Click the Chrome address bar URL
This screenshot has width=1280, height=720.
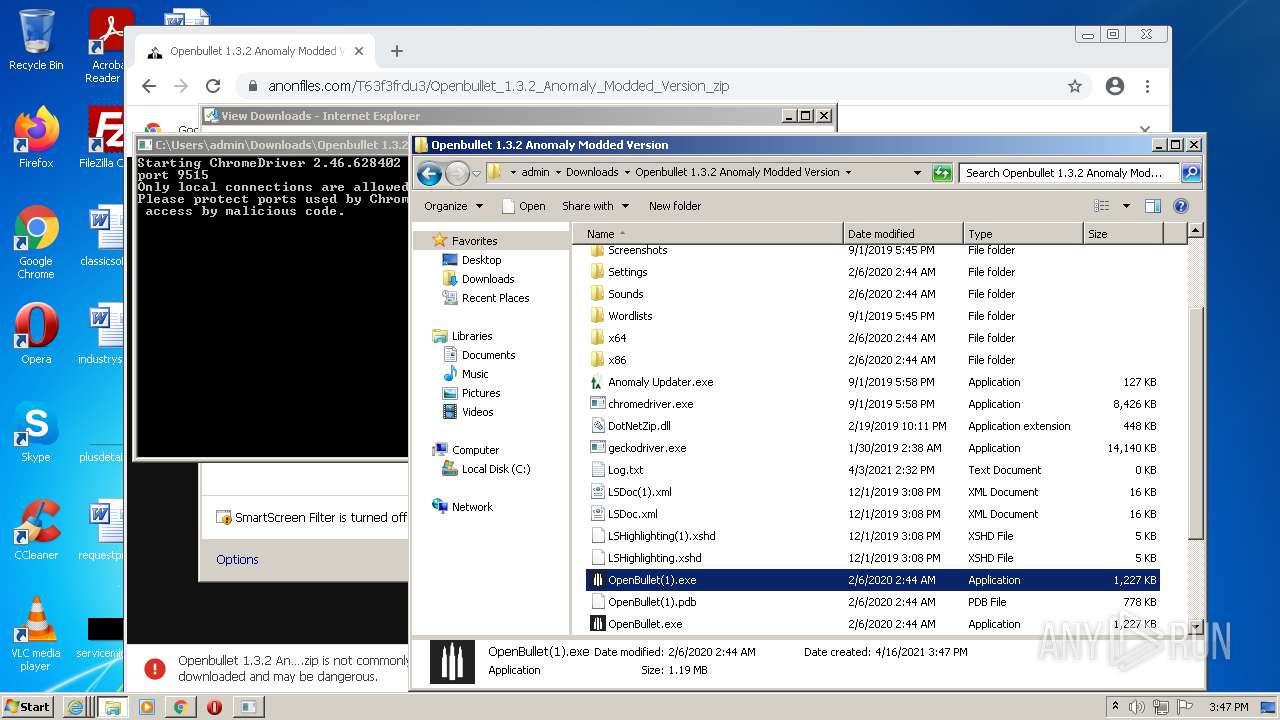[x=498, y=86]
